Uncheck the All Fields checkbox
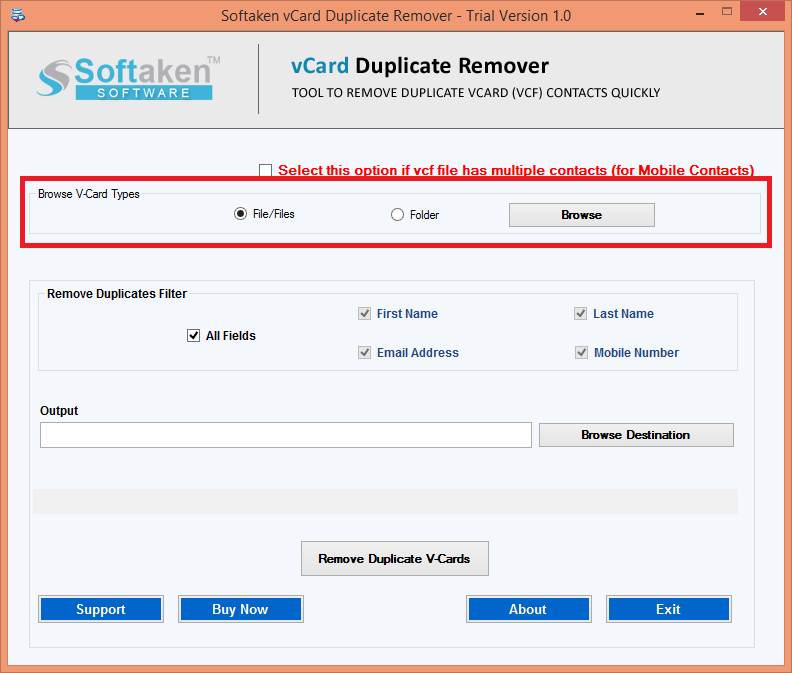792x673 pixels. pos(193,335)
